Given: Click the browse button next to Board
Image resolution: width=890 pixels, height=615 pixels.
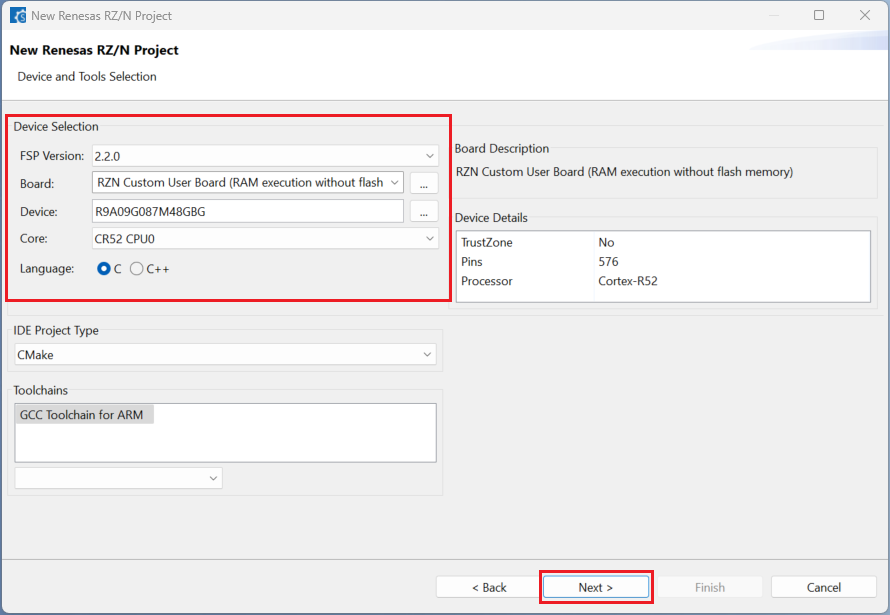Looking at the screenshot, I should pos(424,183).
